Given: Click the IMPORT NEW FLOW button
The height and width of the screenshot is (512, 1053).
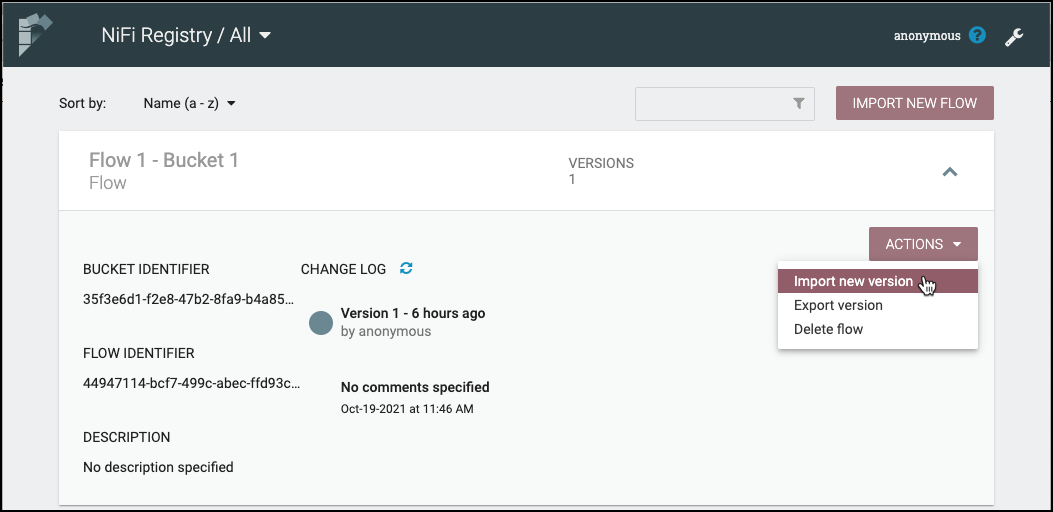Looking at the screenshot, I should (x=914, y=103).
